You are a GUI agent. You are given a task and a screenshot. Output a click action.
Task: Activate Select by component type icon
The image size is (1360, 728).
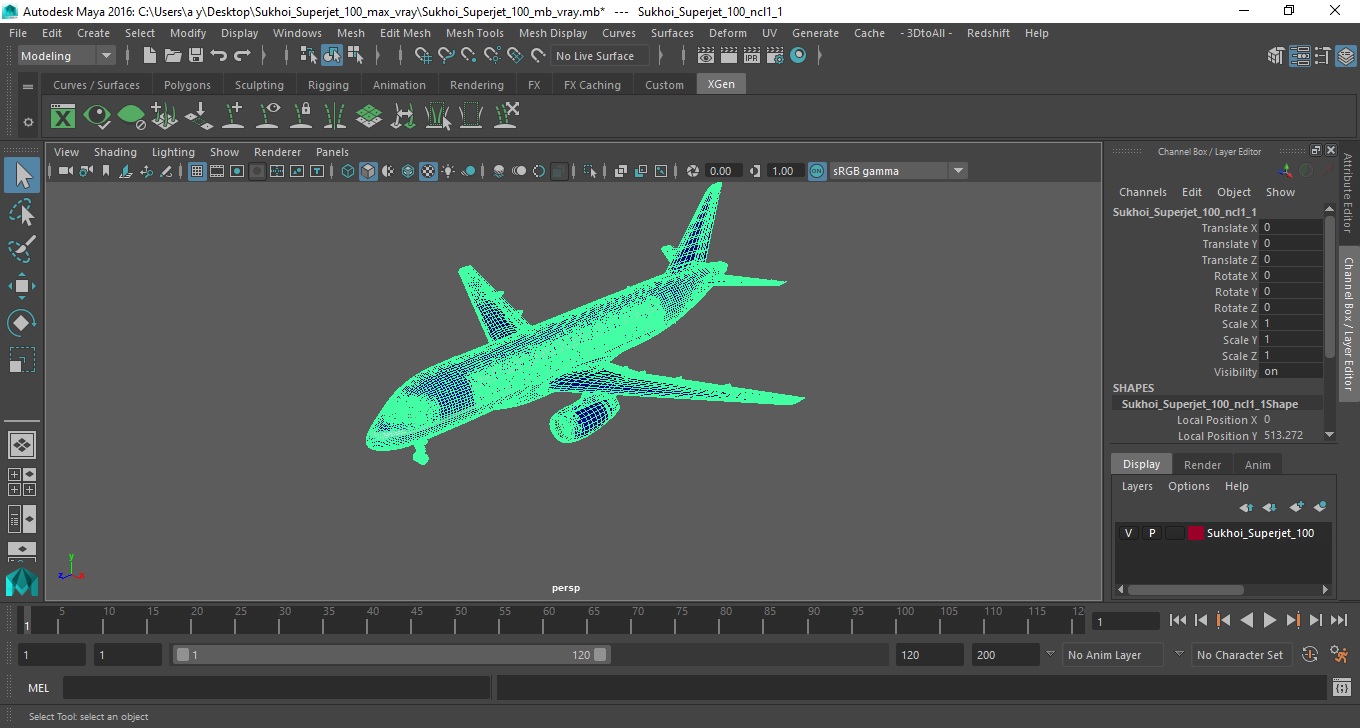pos(355,56)
